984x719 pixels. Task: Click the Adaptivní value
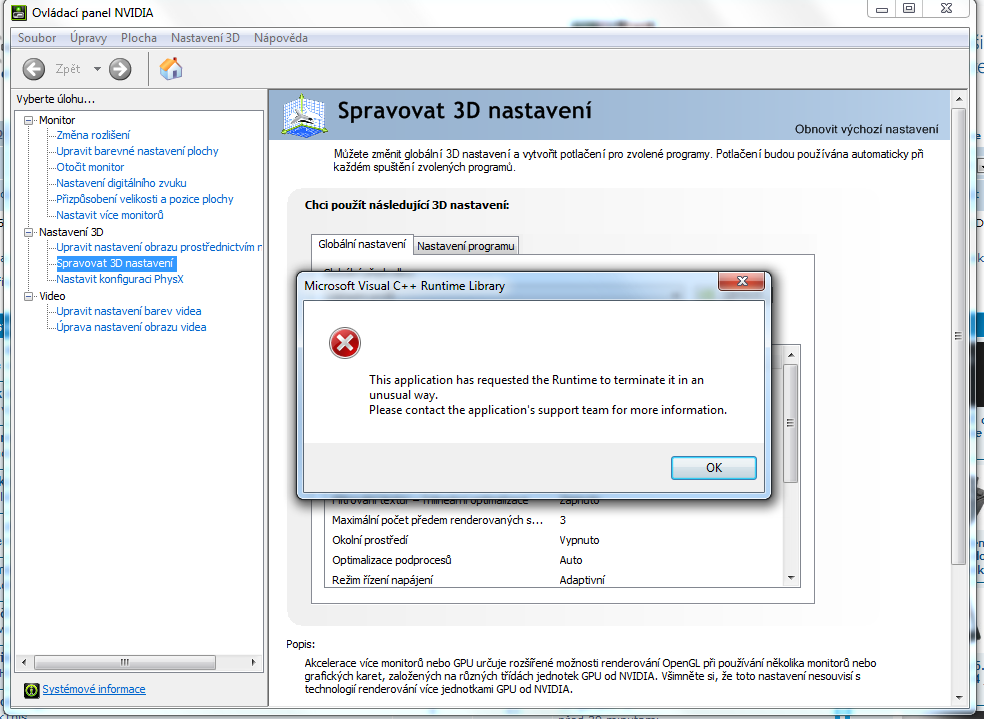(582, 580)
